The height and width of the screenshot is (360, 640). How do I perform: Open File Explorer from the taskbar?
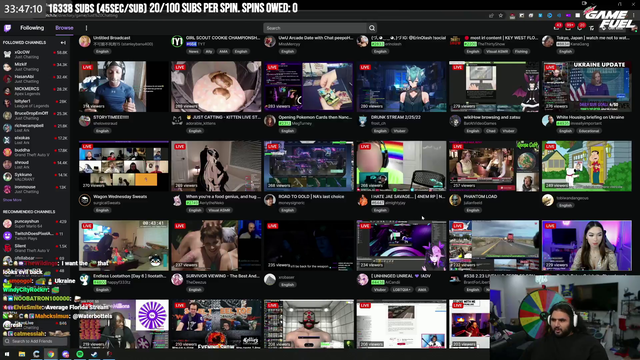[22, 354]
